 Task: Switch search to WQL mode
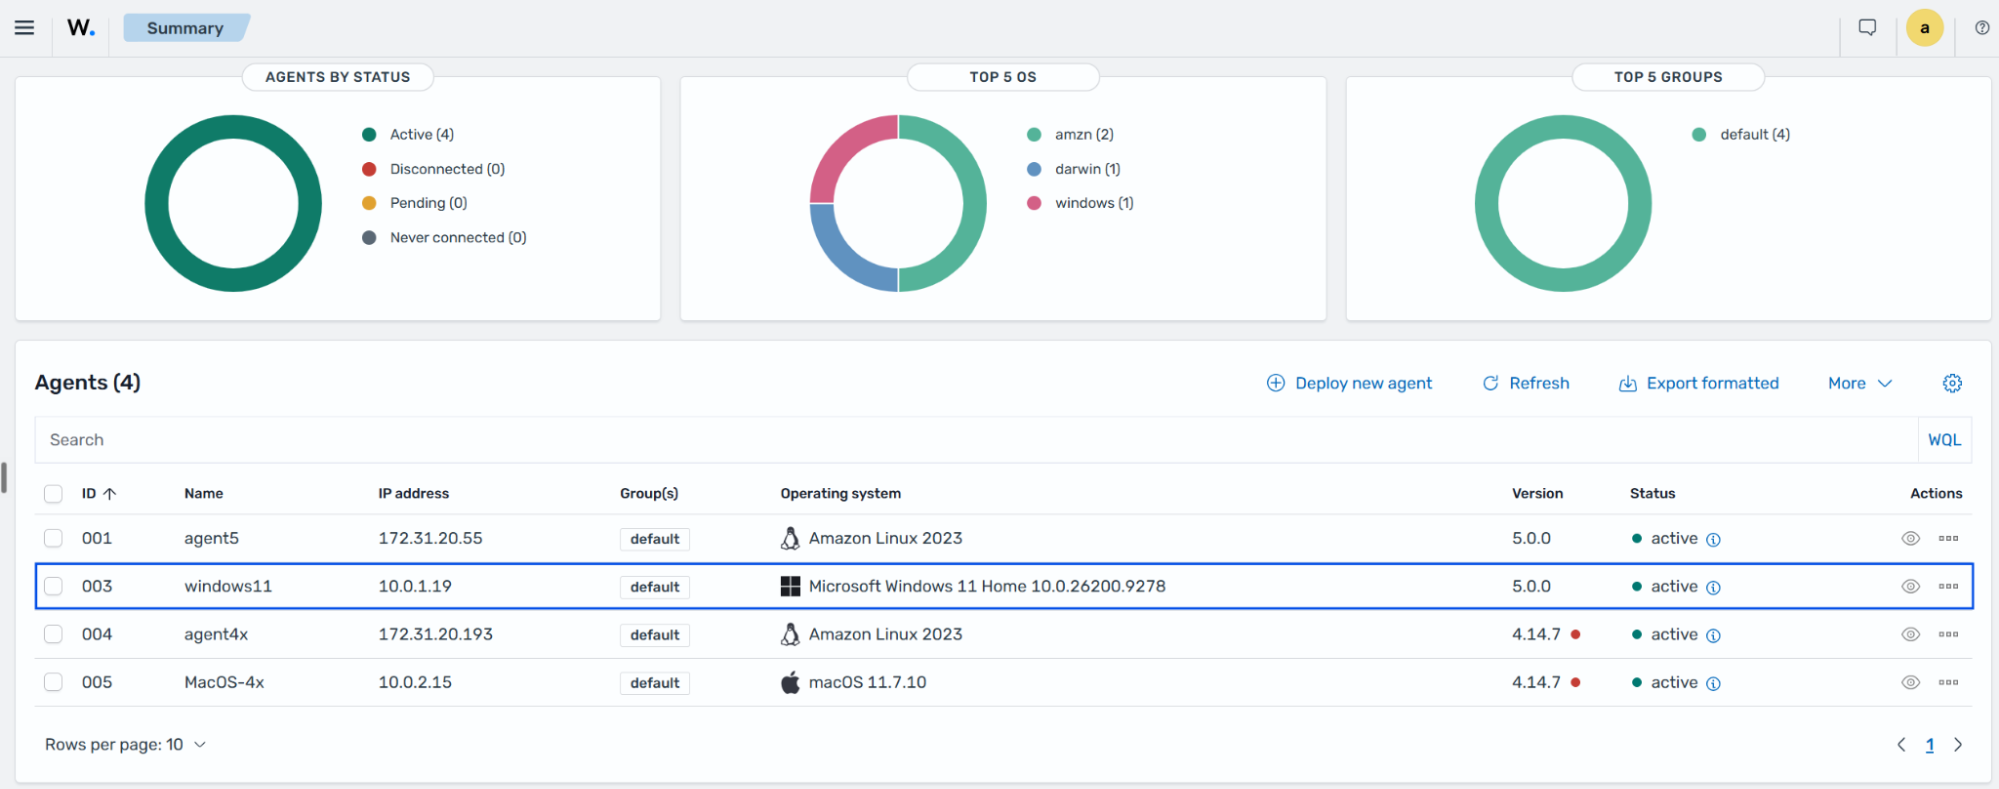1944,440
